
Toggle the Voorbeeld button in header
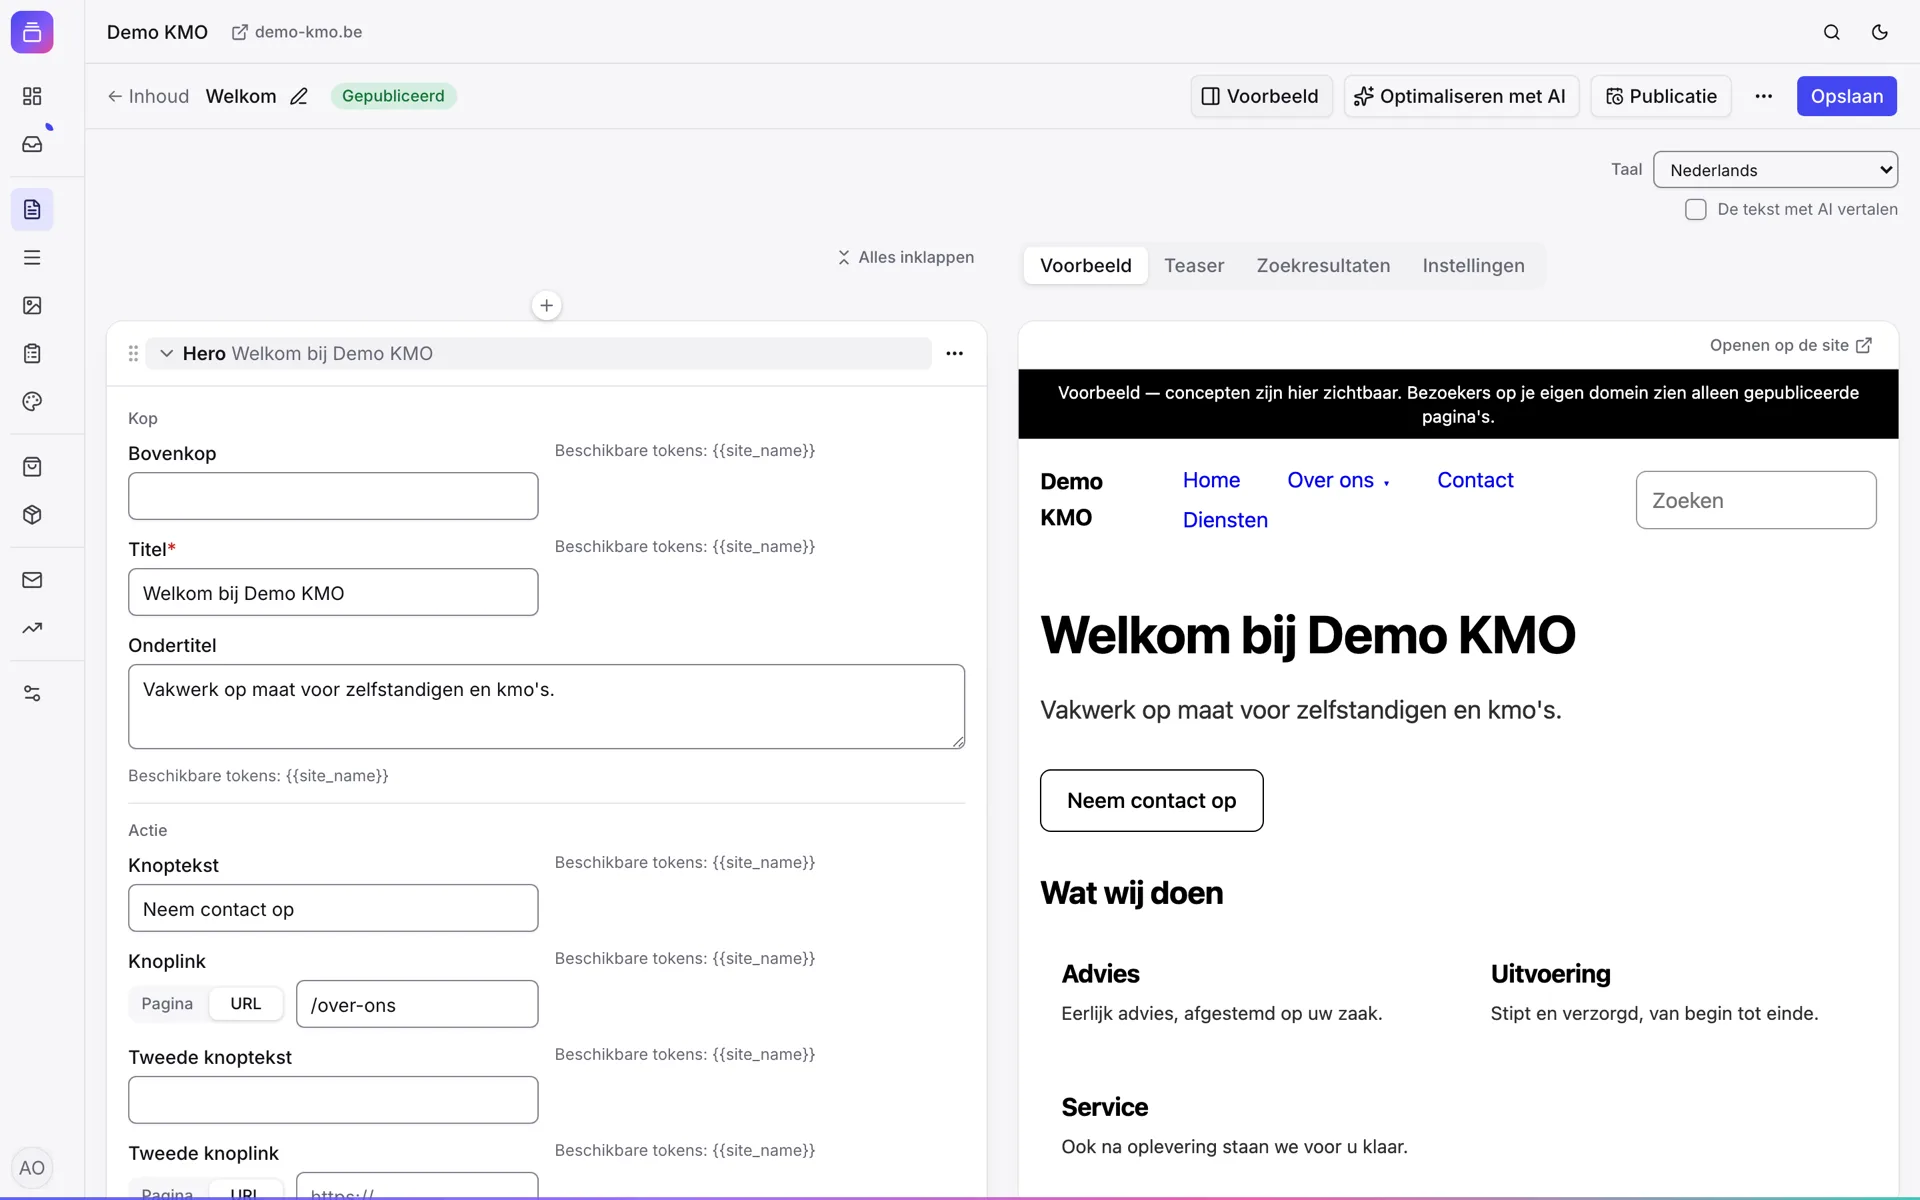[1260, 96]
